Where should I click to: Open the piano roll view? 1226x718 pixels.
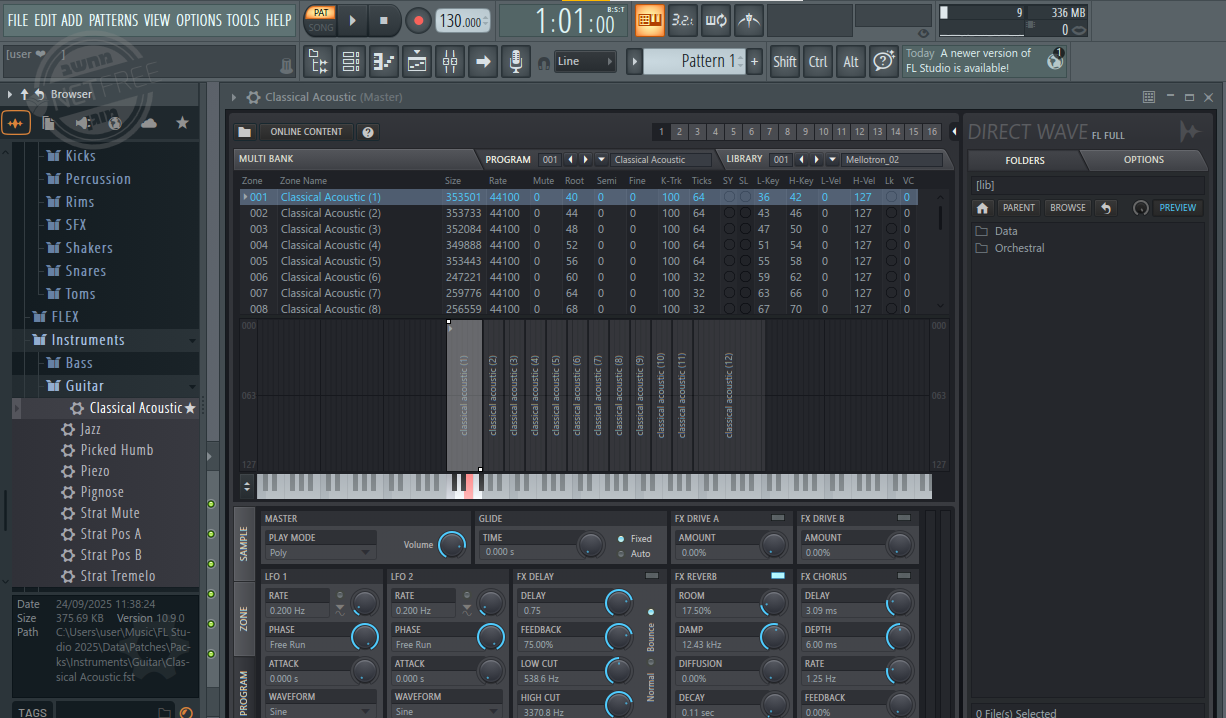[x=384, y=62]
